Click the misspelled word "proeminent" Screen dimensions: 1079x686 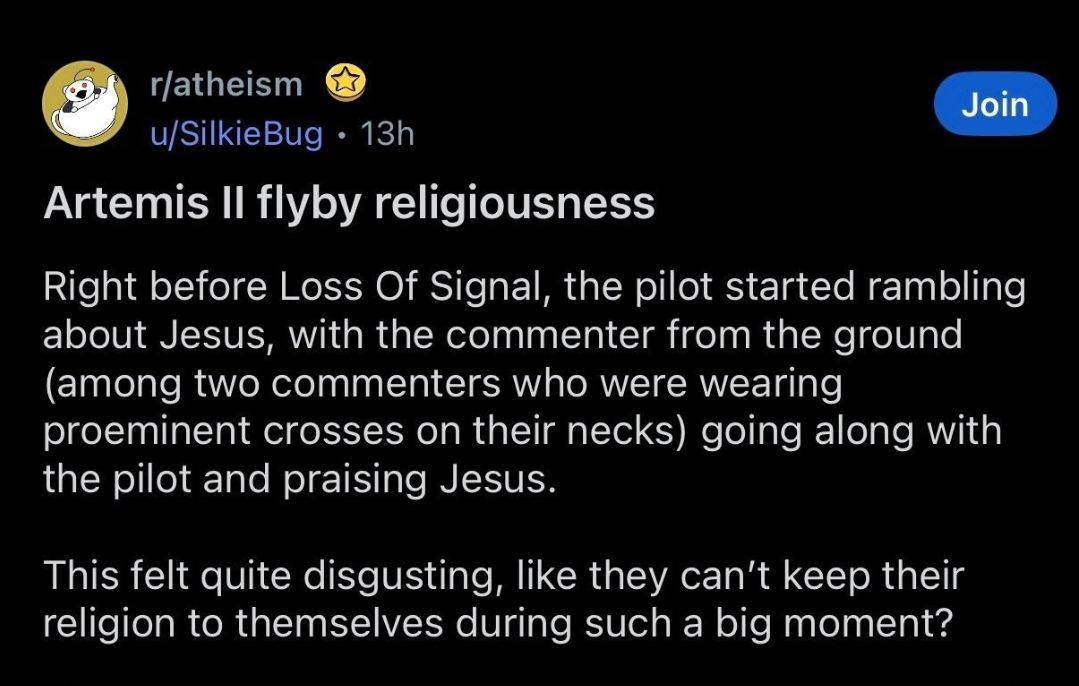pos(139,431)
